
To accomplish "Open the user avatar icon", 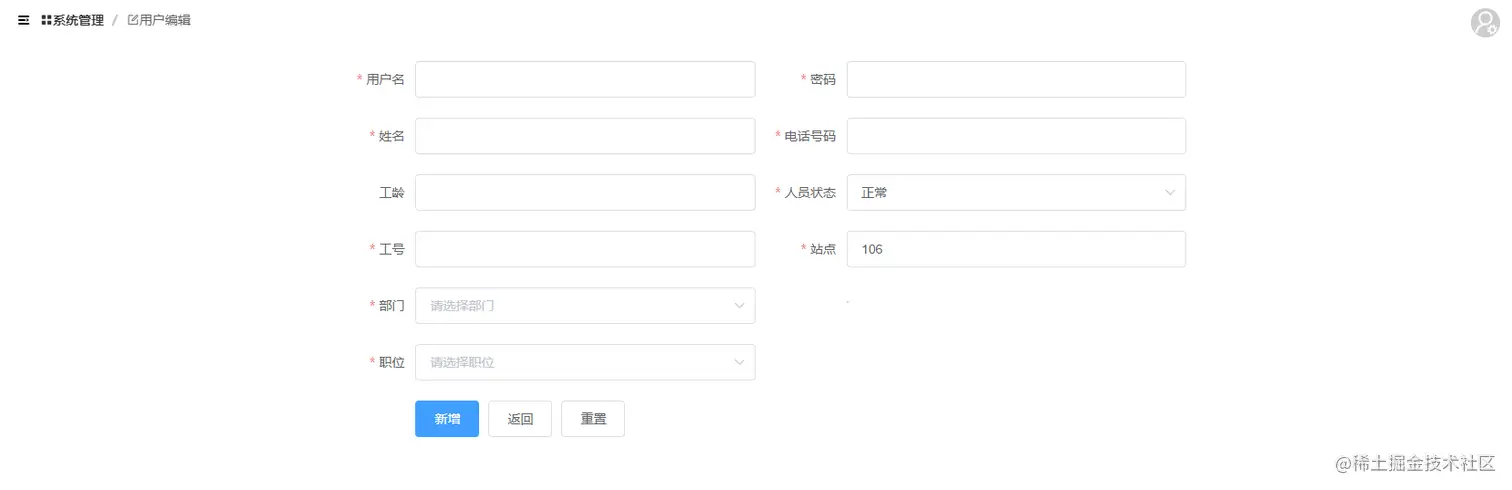I will pyautogui.click(x=1485, y=22).
